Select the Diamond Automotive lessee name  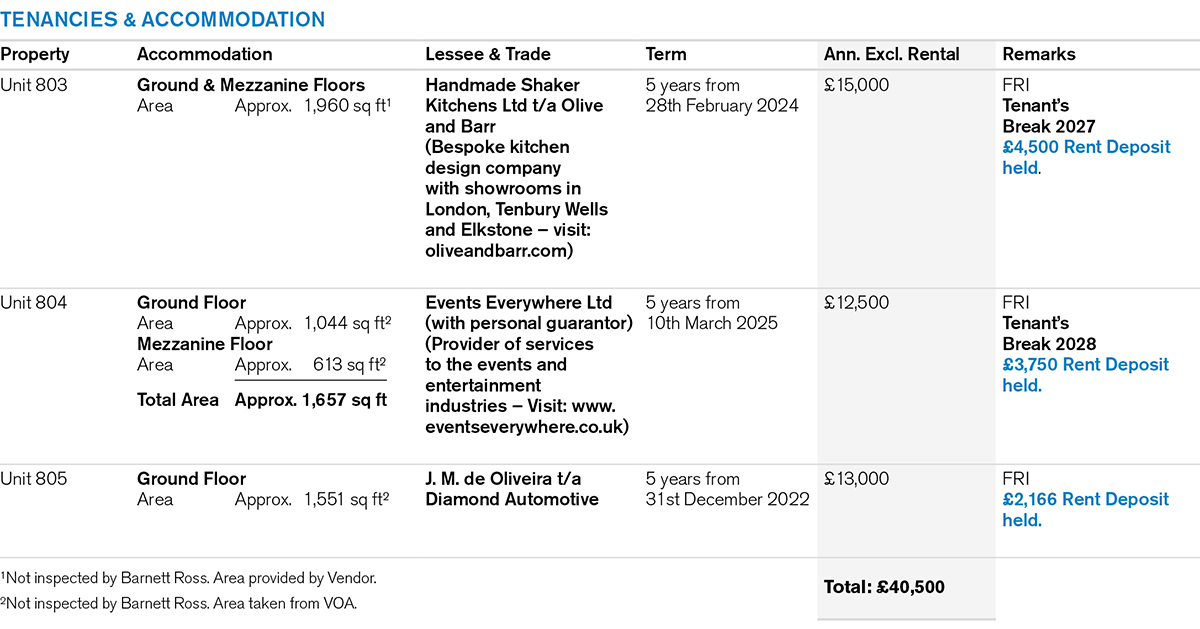pyautogui.click(x=512, y=499)
